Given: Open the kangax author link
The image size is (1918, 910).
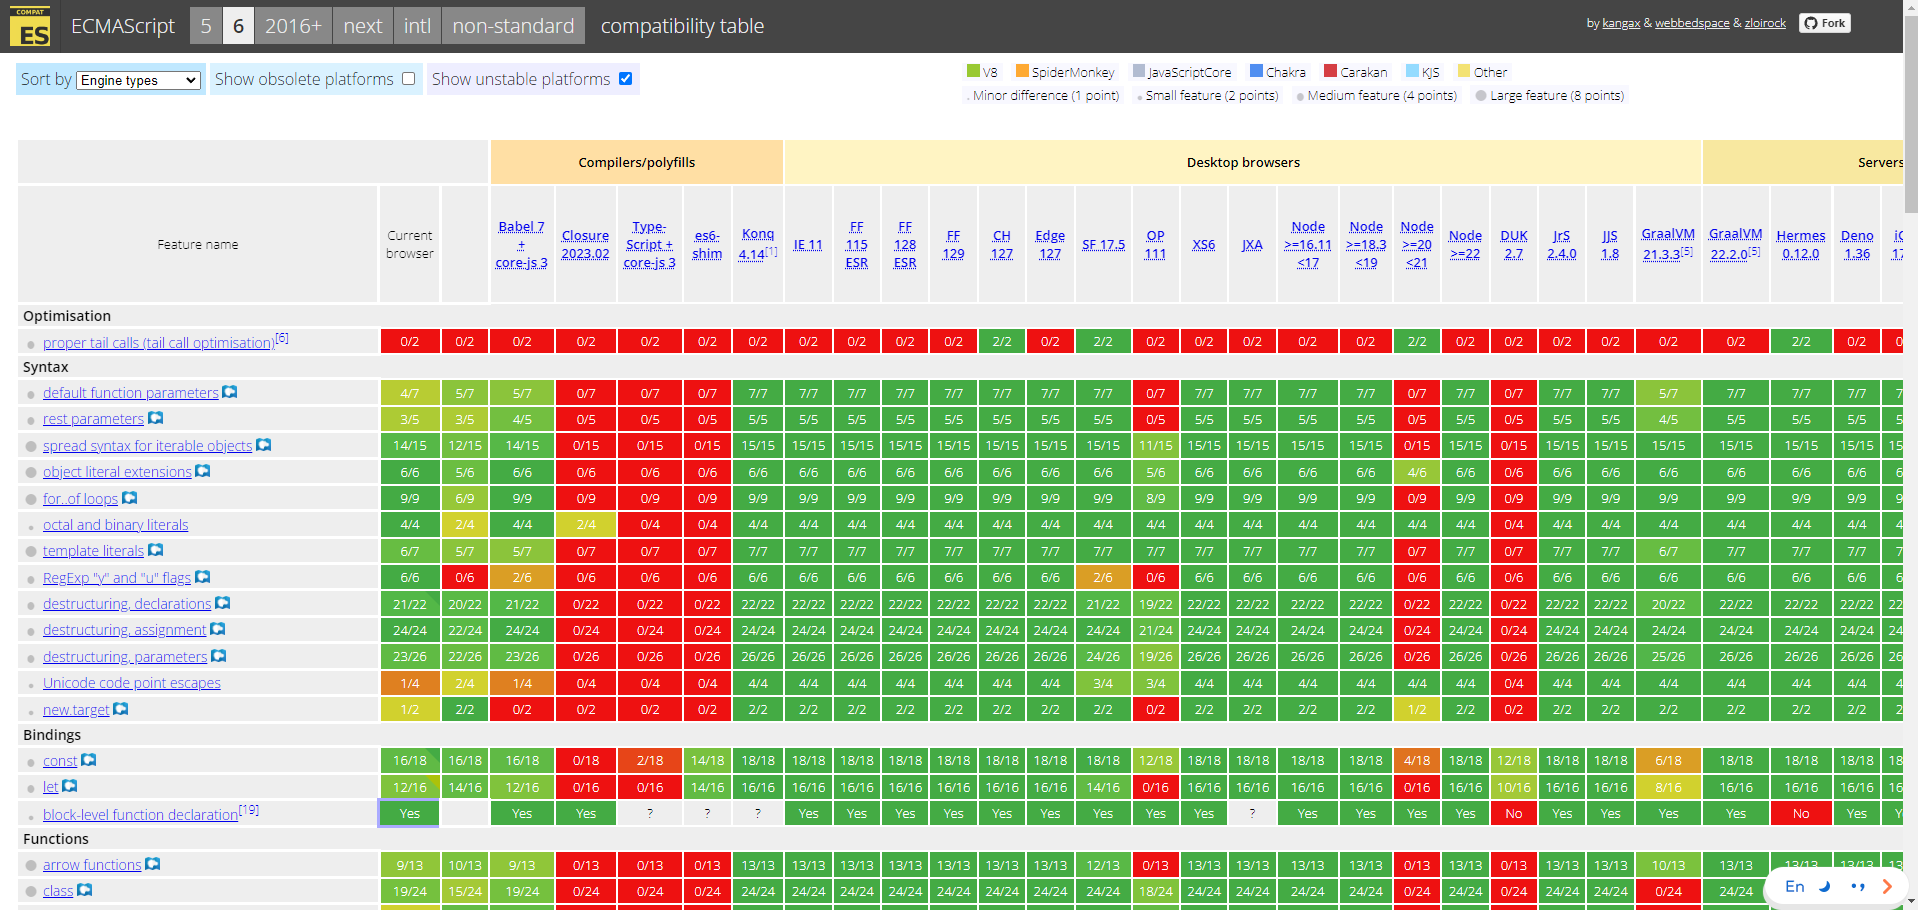Looking at the screenshot, I should pyautogui.click(x=1621, y=23).
